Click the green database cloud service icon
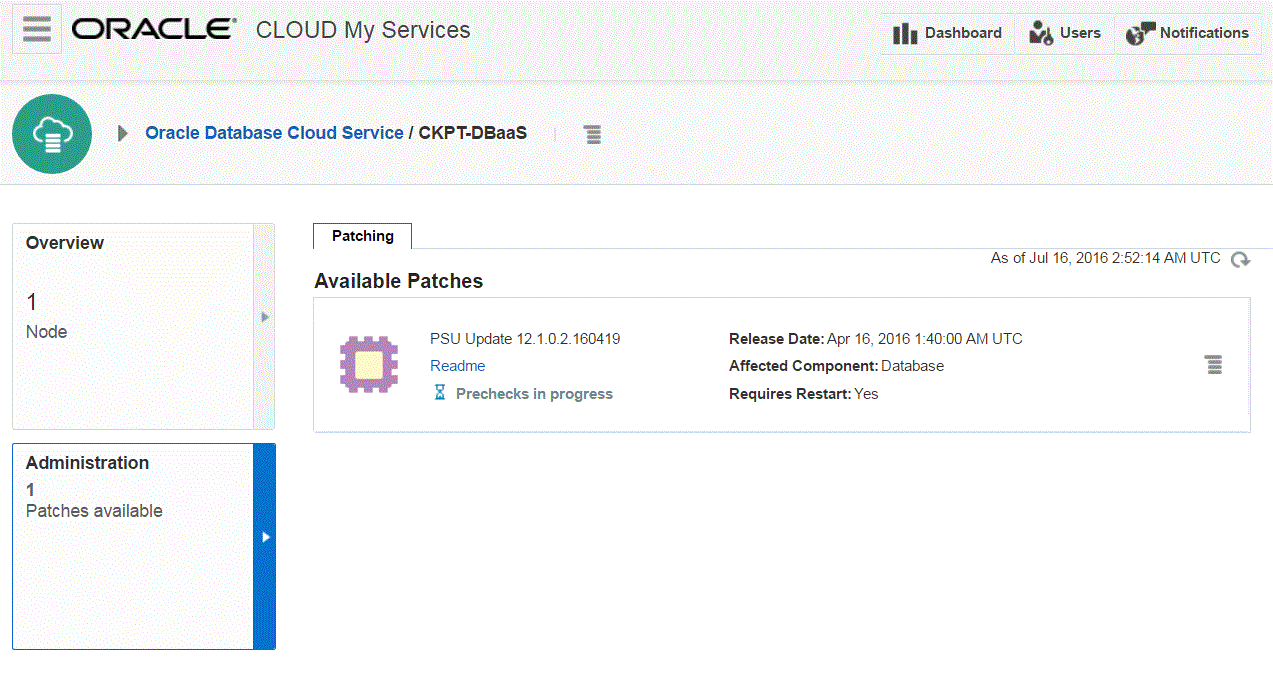 pos(52,134)
